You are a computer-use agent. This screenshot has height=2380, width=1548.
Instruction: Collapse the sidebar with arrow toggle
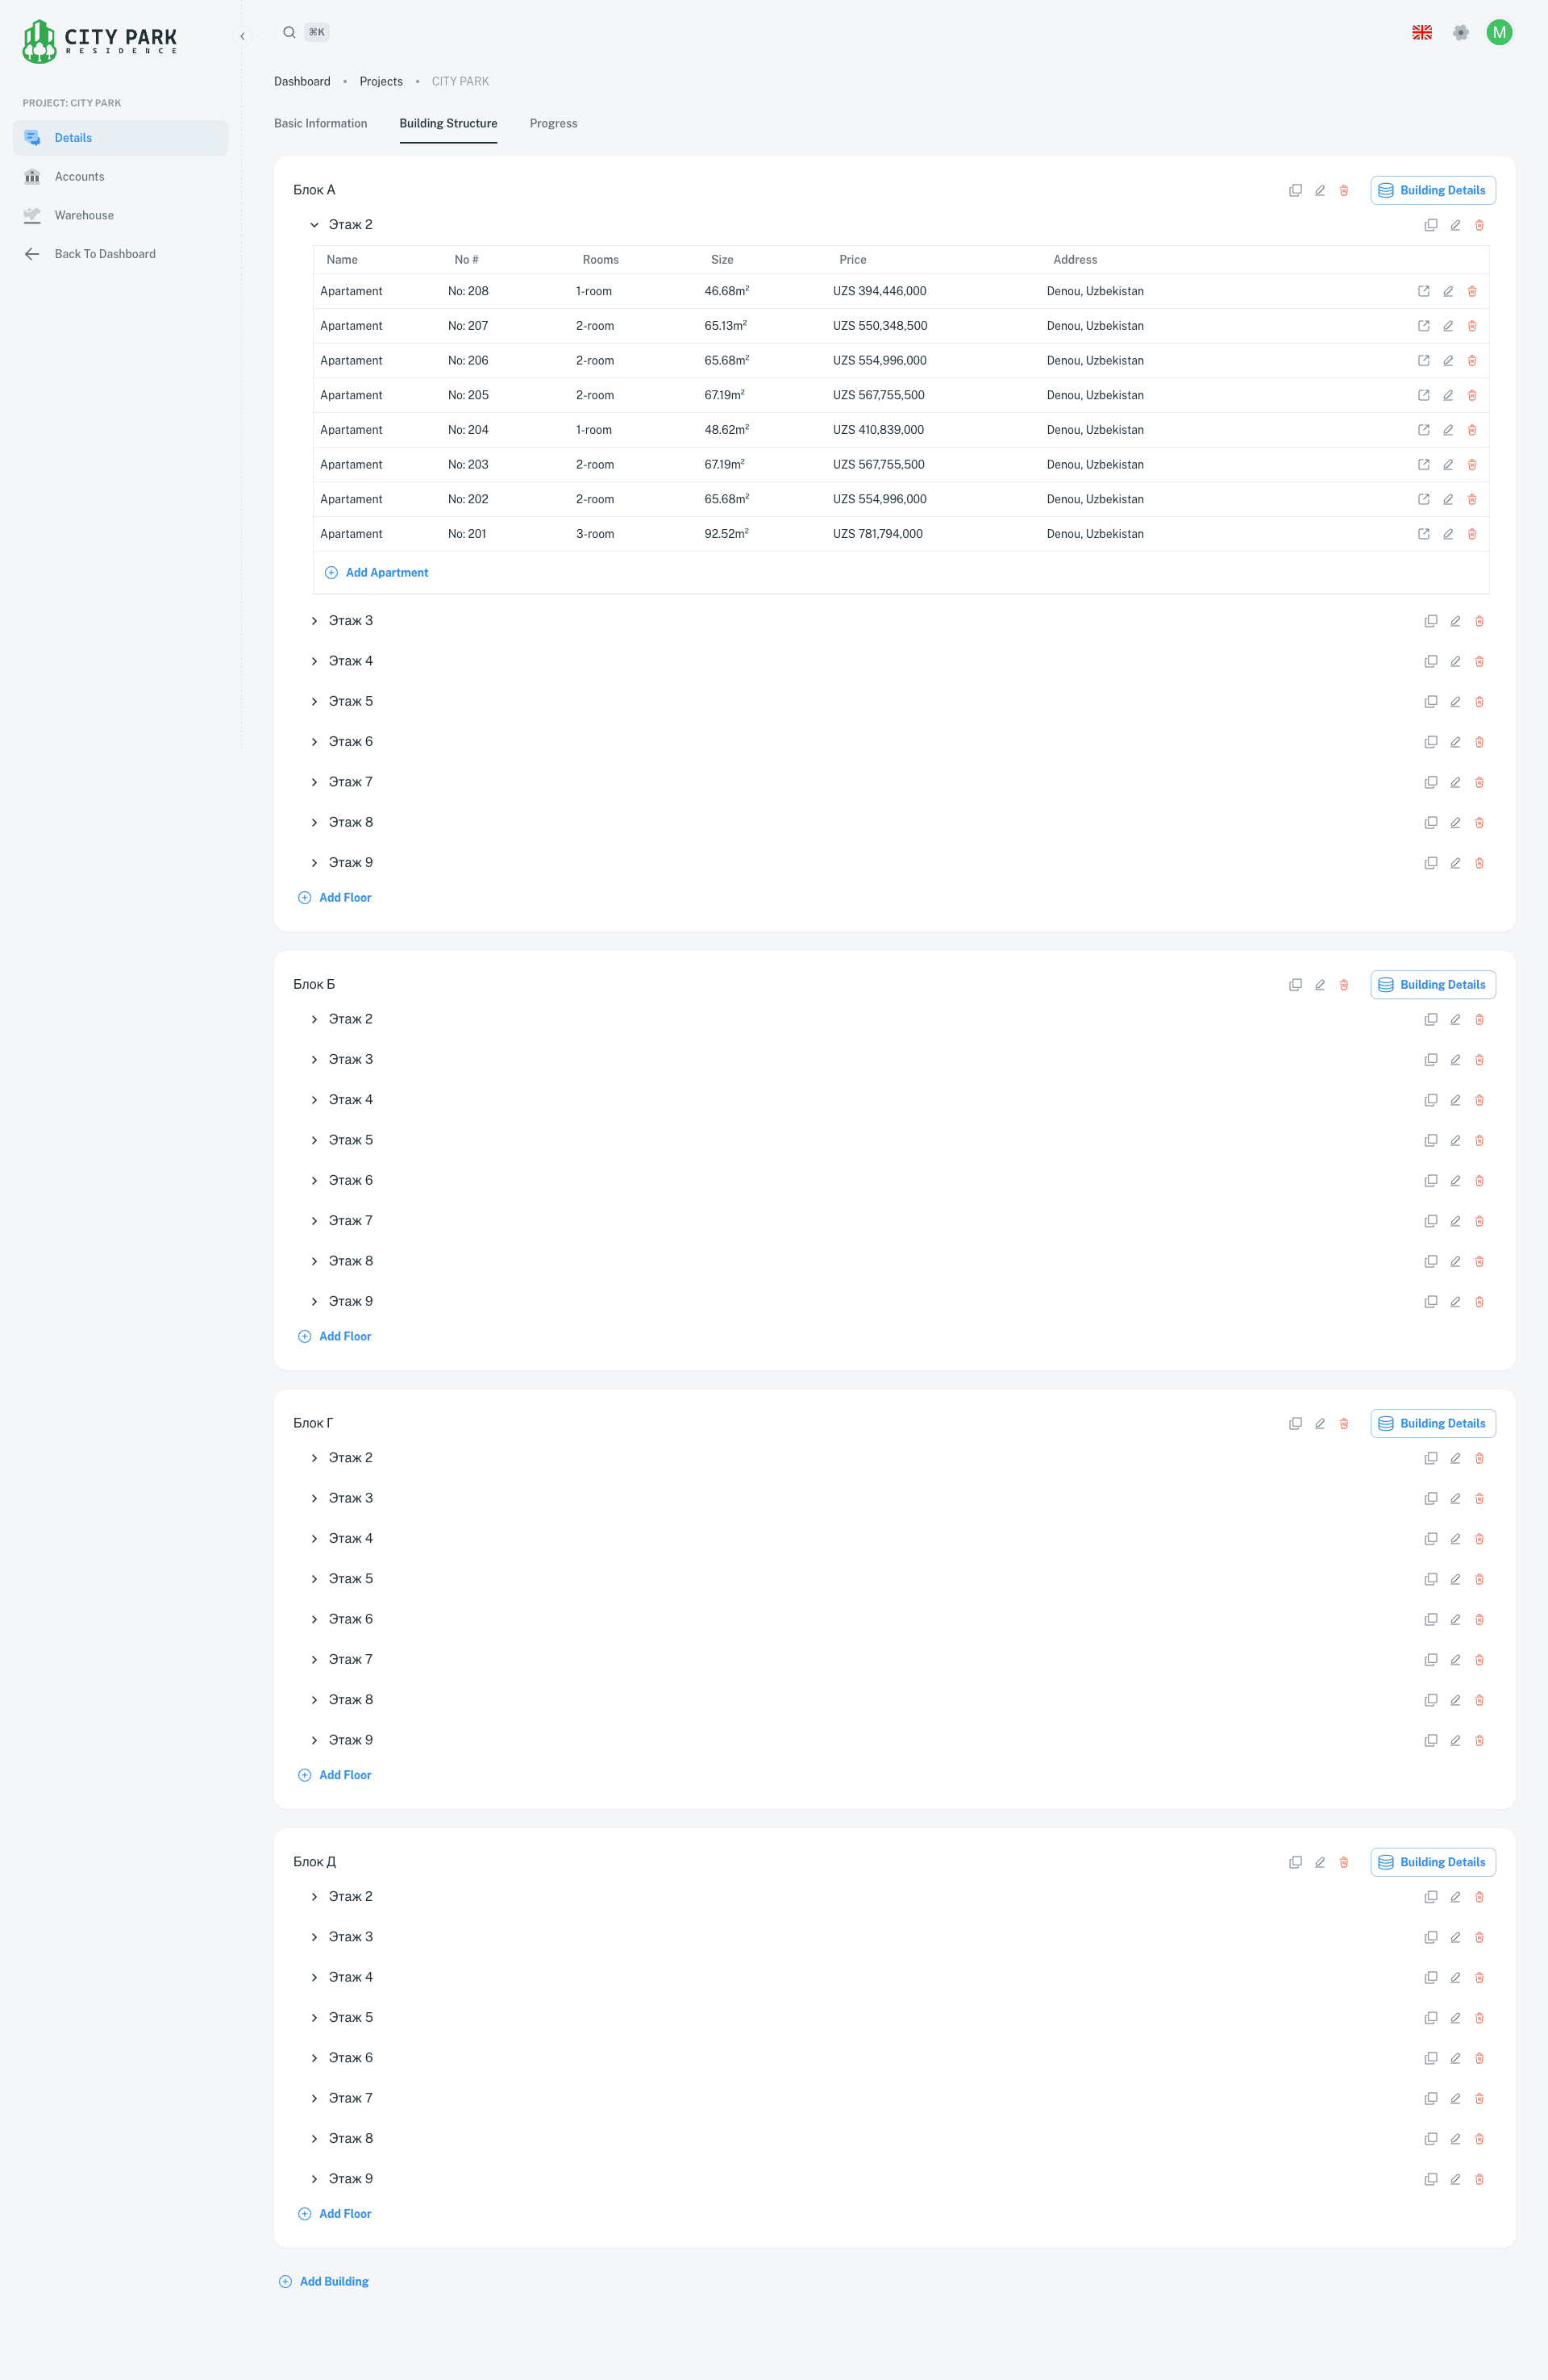coord(242,36)
